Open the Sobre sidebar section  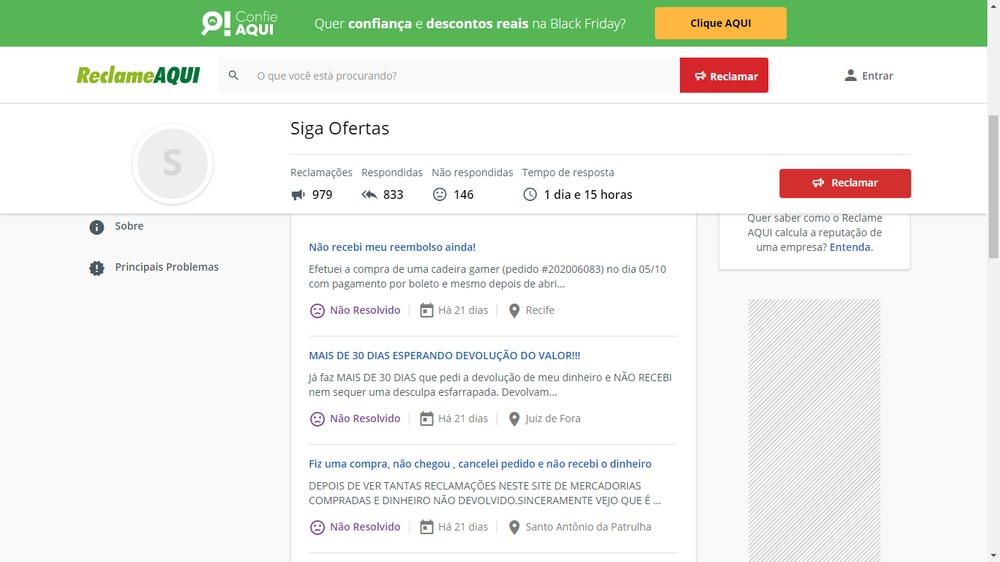pos(129,226)
